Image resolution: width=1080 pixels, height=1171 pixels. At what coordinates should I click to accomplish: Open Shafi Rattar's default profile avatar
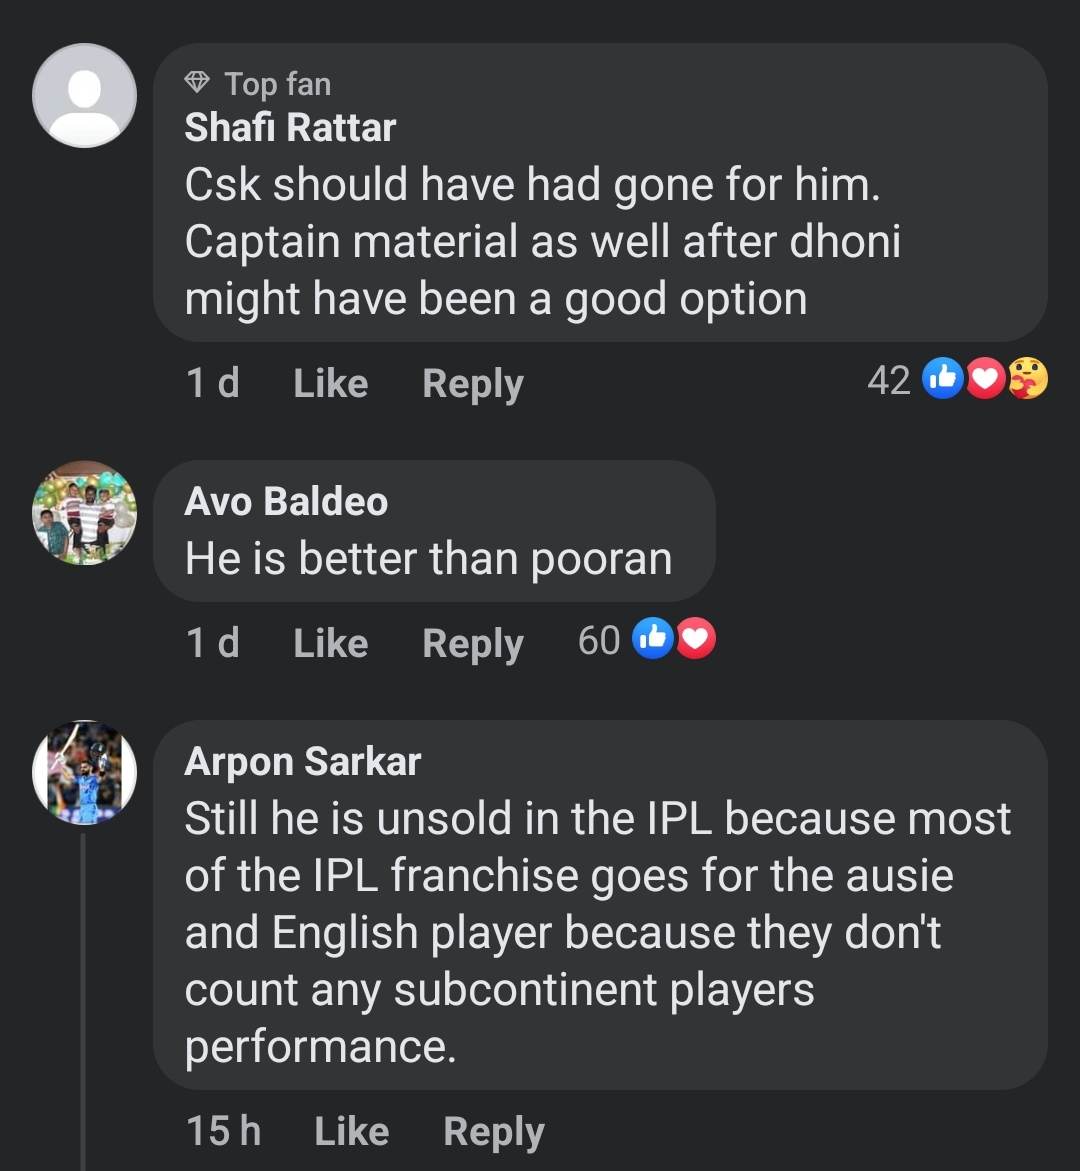(x=84, y=96)
